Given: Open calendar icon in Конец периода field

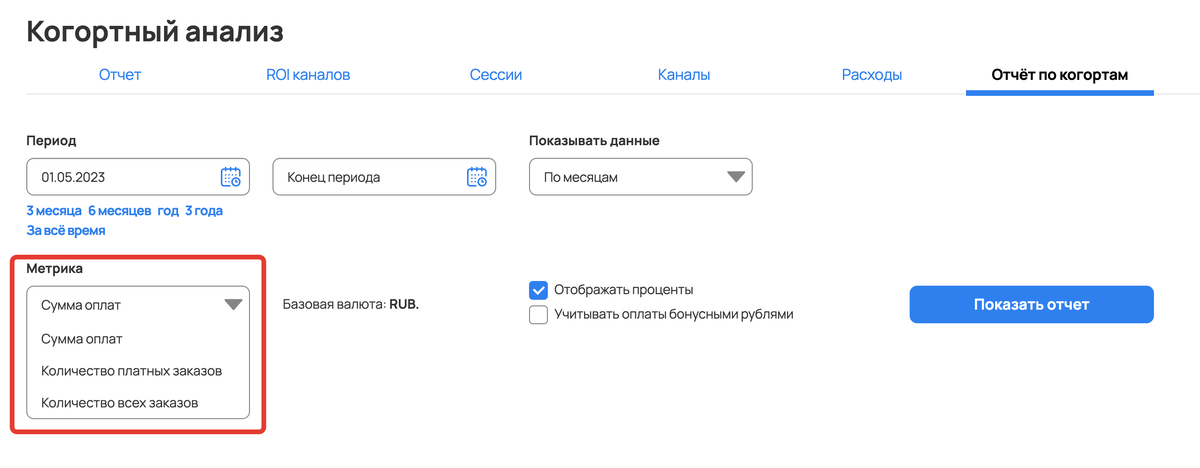Looking at the screenshot, I should 477,177.
